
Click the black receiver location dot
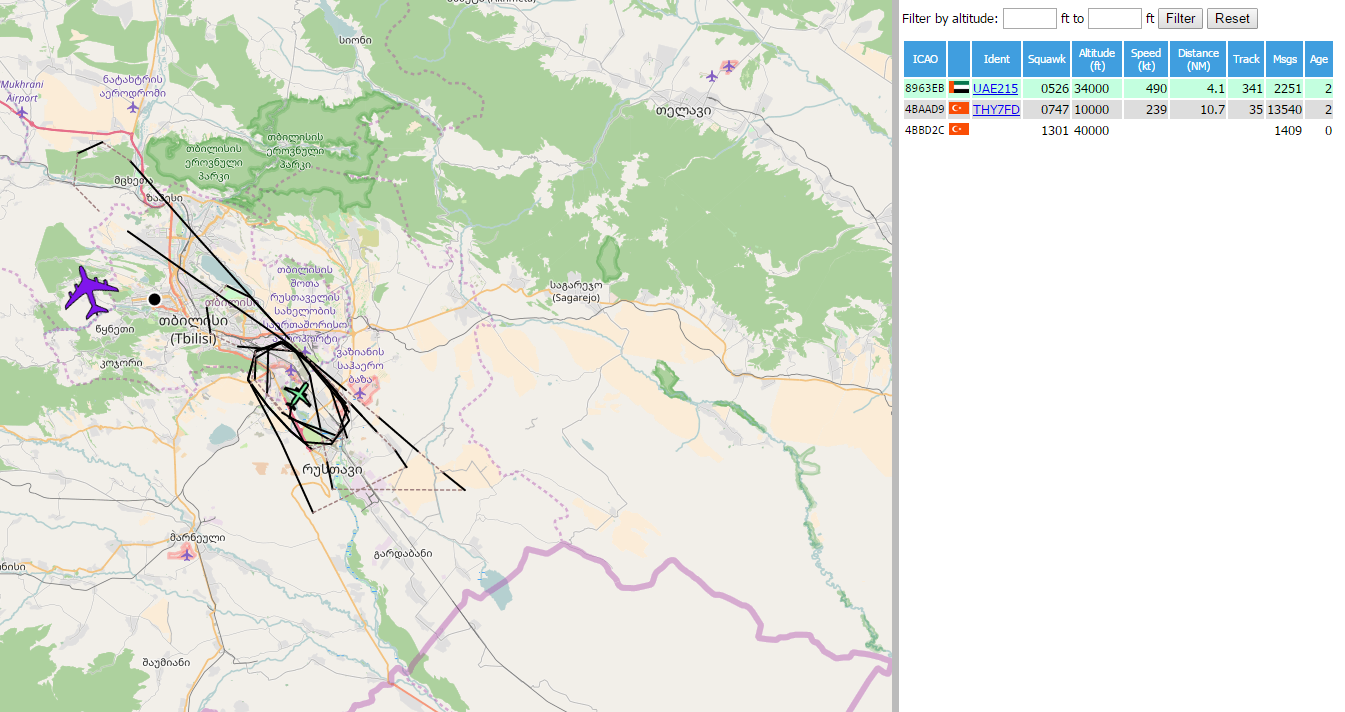[154, 299]
